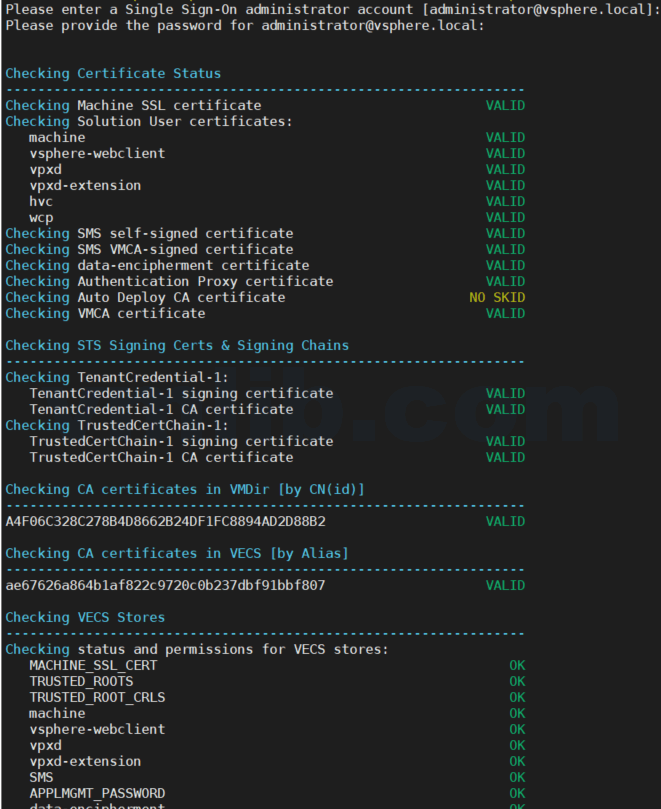Click OK status of MACHINE_SSL_CERT

pos(517,665)
